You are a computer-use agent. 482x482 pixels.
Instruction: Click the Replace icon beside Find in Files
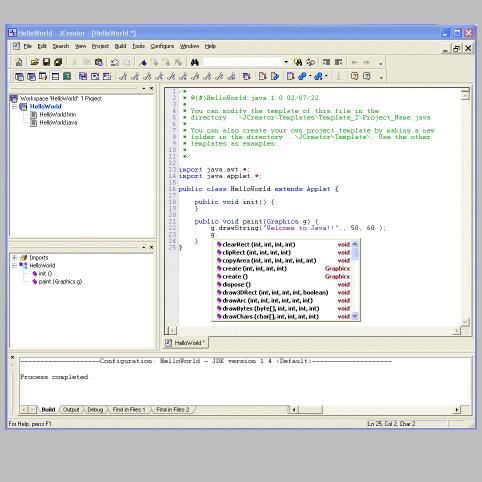coord(310,62)
